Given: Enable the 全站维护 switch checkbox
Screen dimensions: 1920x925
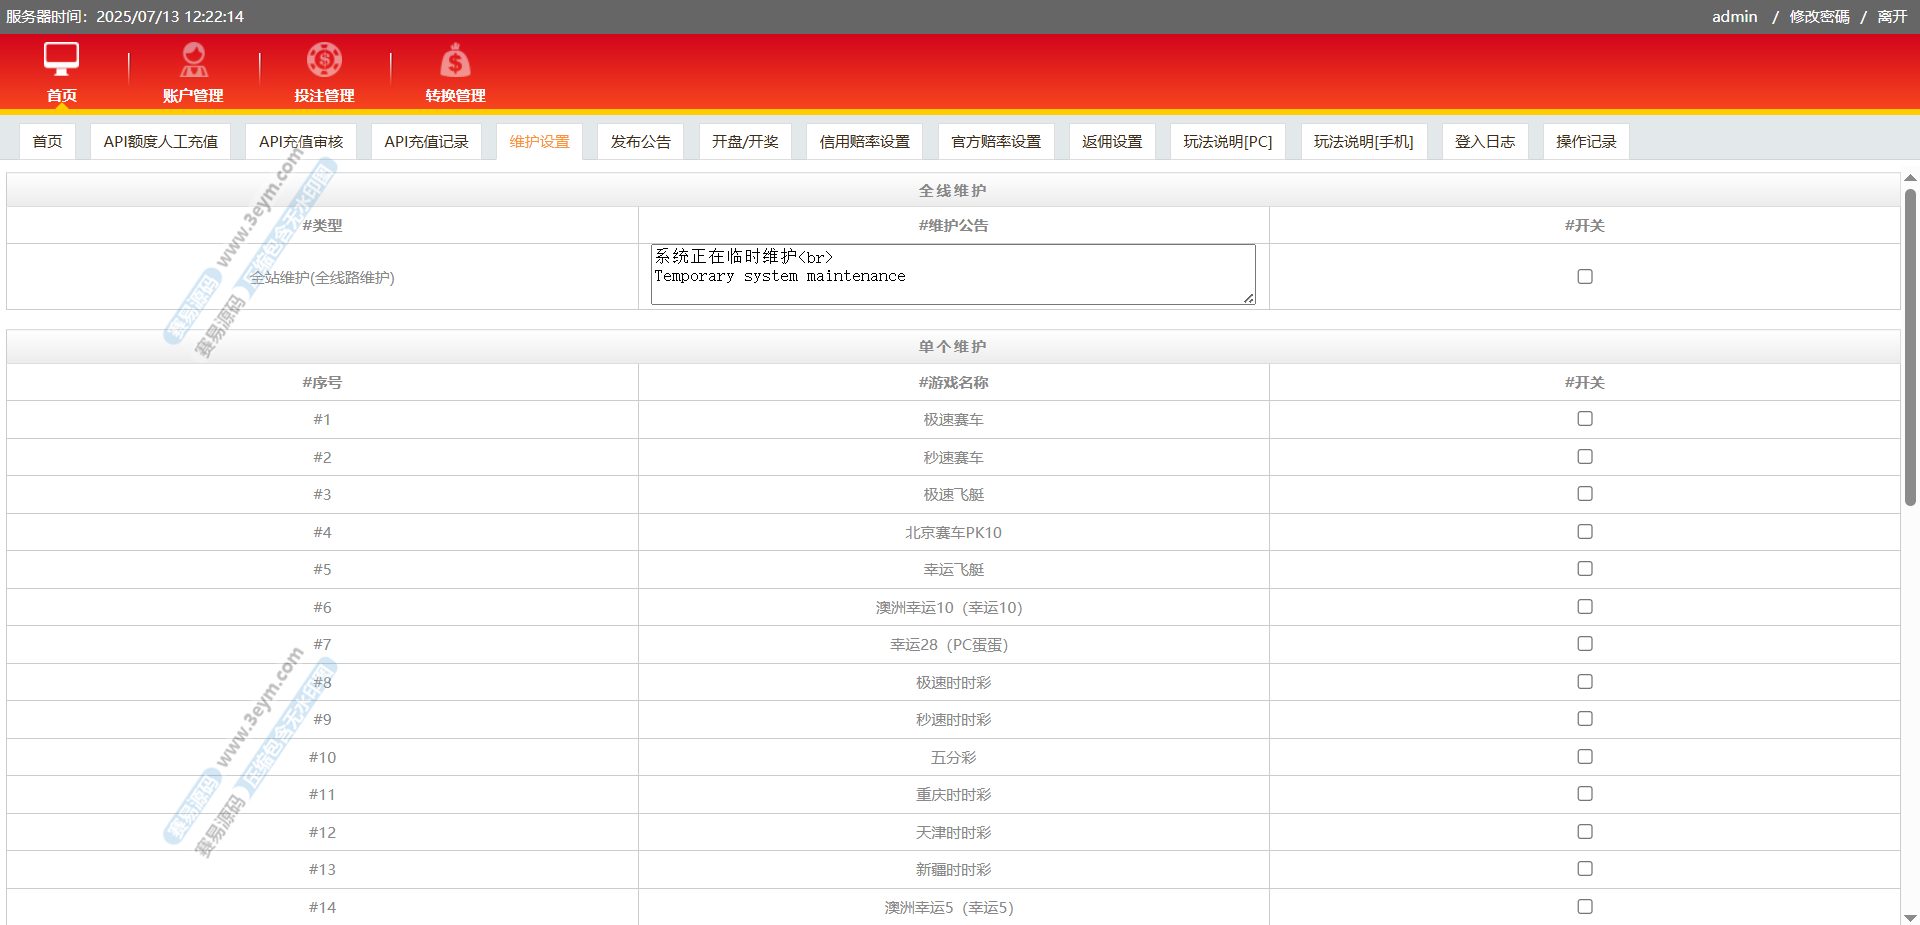Looking at the screenshot, I should 1584,277.
